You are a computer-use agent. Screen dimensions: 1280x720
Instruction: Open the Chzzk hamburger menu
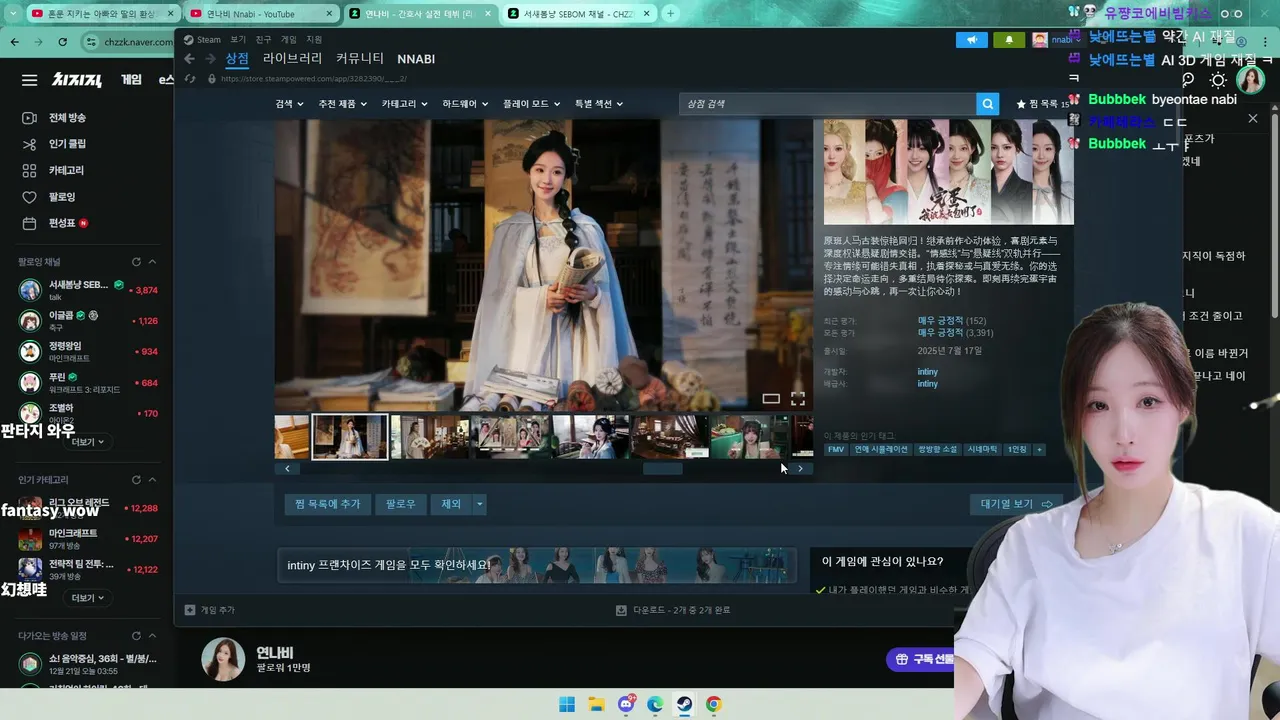click(30, 80)
